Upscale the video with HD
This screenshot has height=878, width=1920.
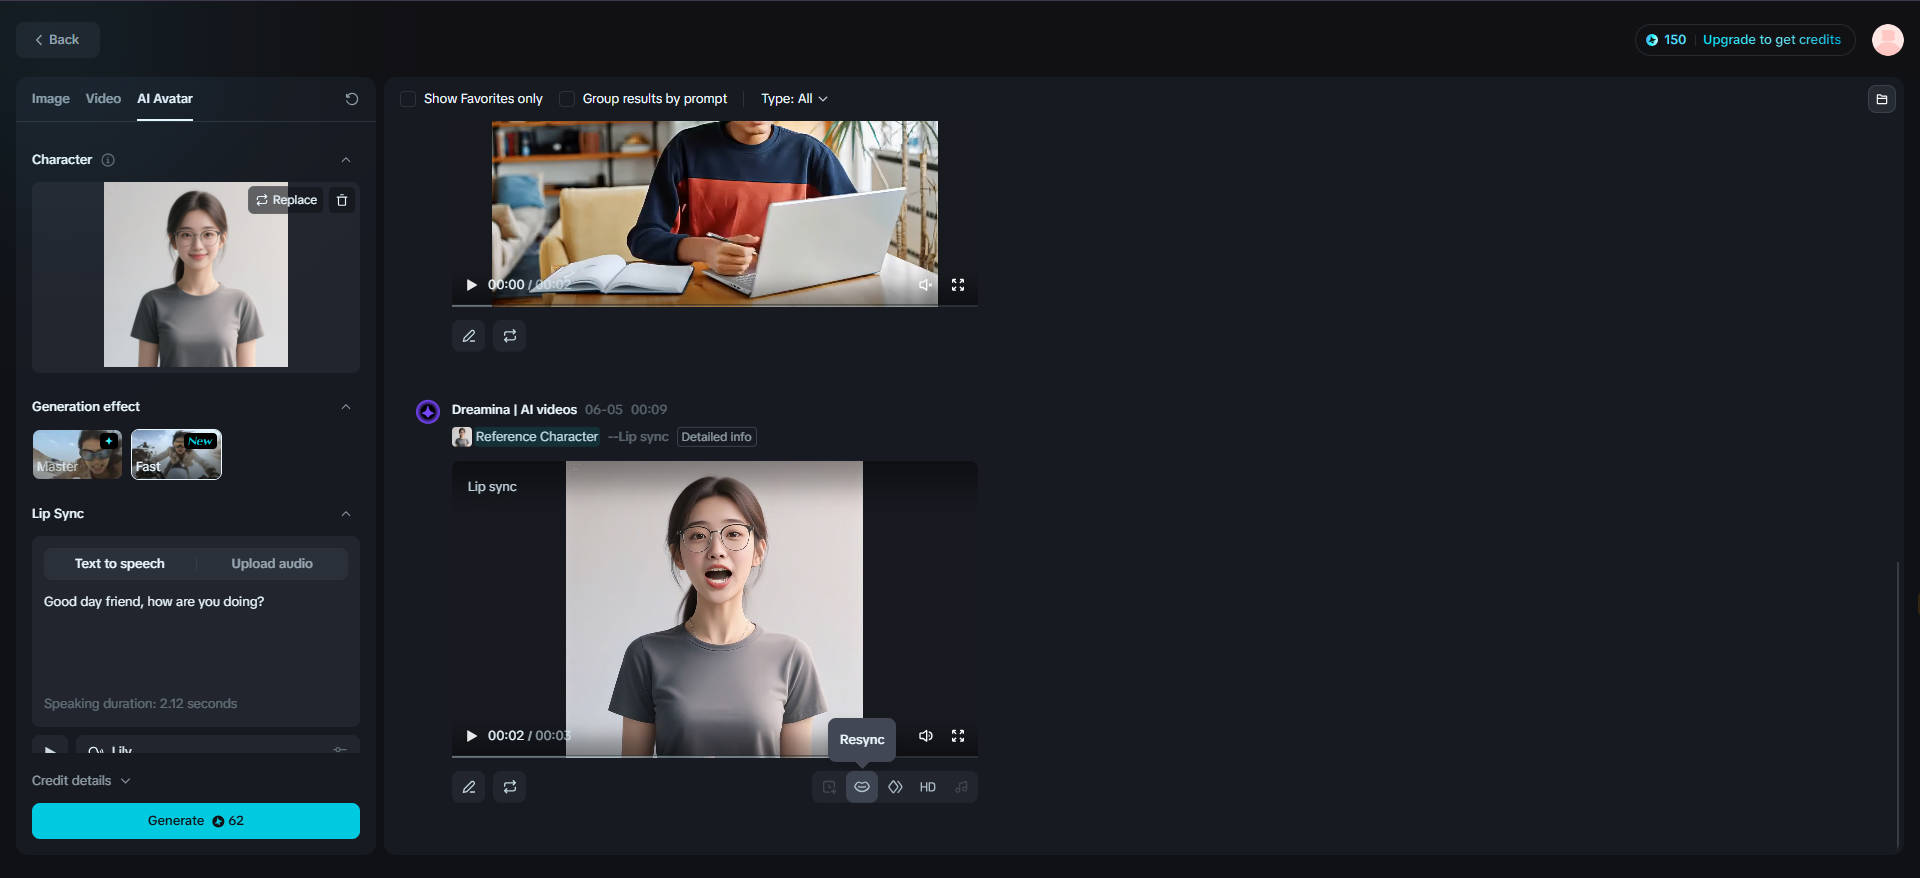pyautogui.click(x=928, y=787)
